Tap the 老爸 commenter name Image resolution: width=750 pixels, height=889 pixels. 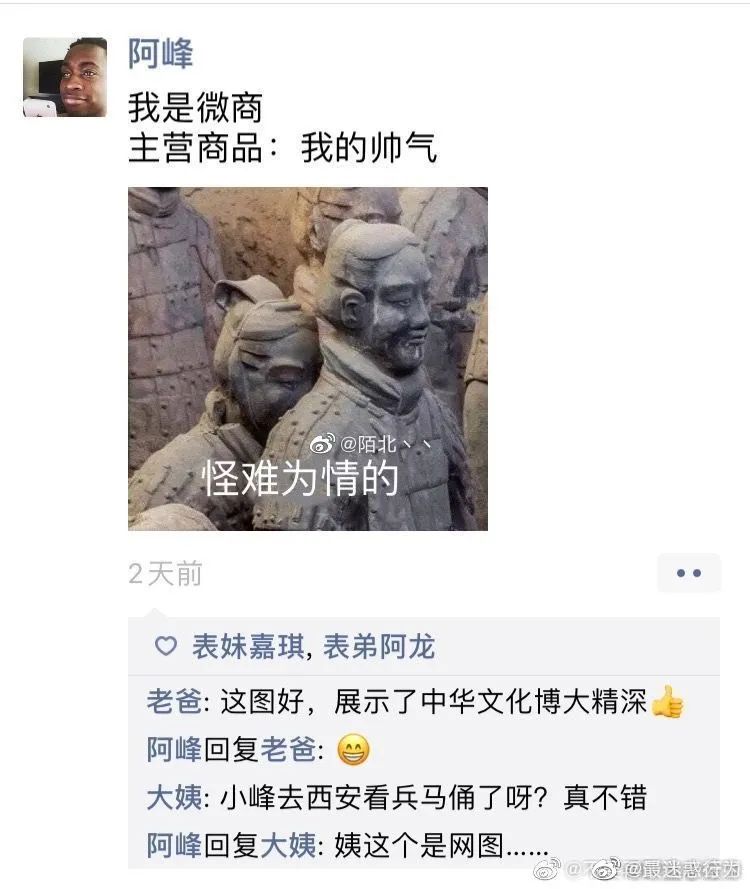(x=174, y=701)
